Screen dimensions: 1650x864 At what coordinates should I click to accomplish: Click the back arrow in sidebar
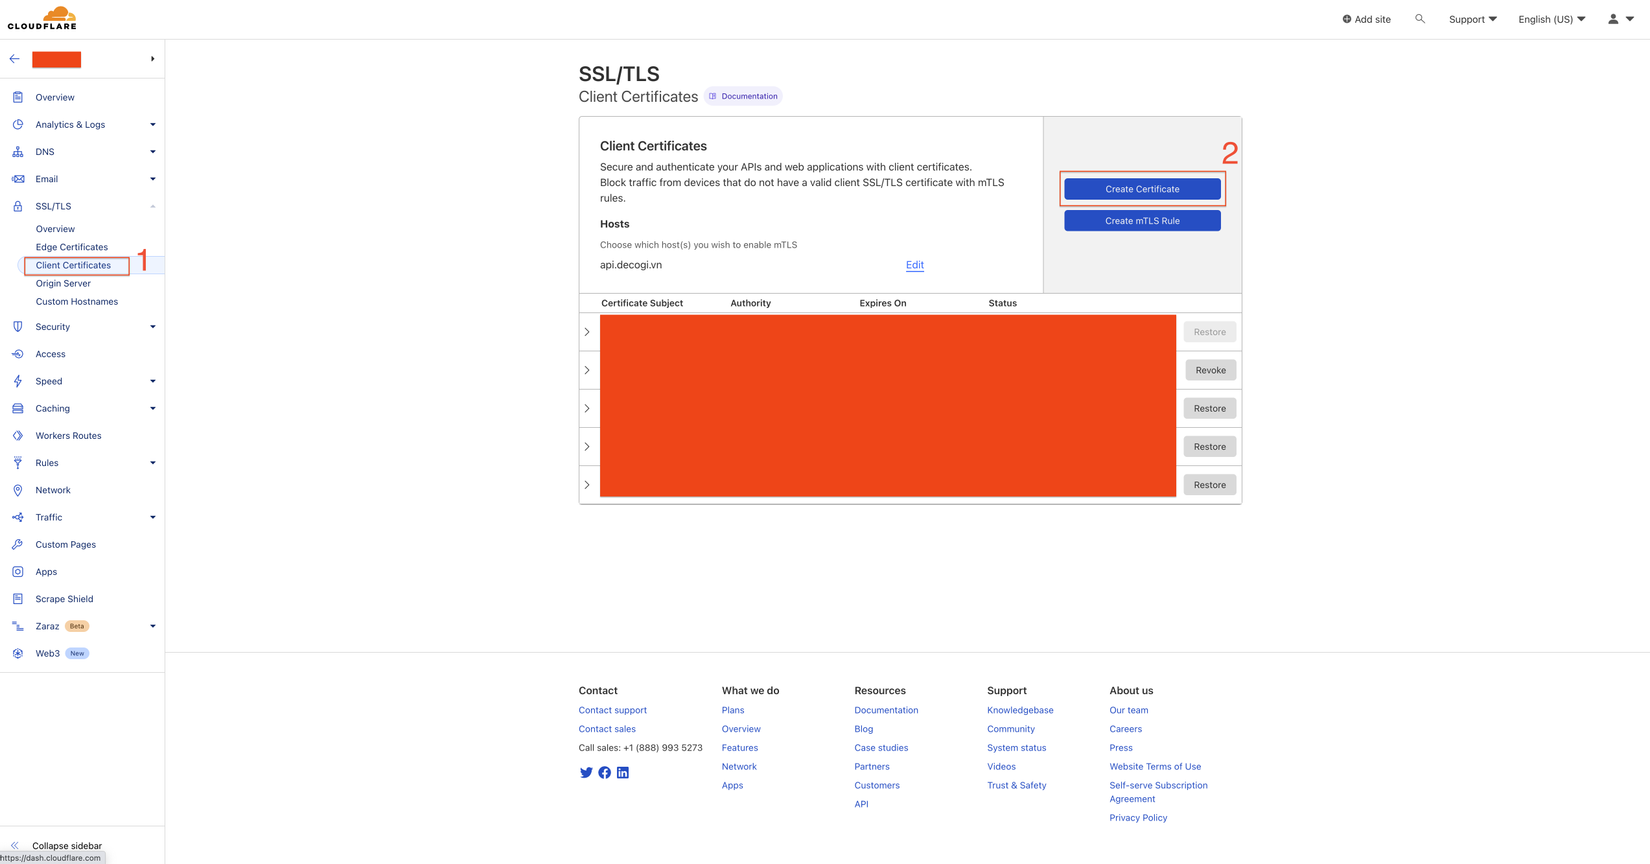click(15, 59)
